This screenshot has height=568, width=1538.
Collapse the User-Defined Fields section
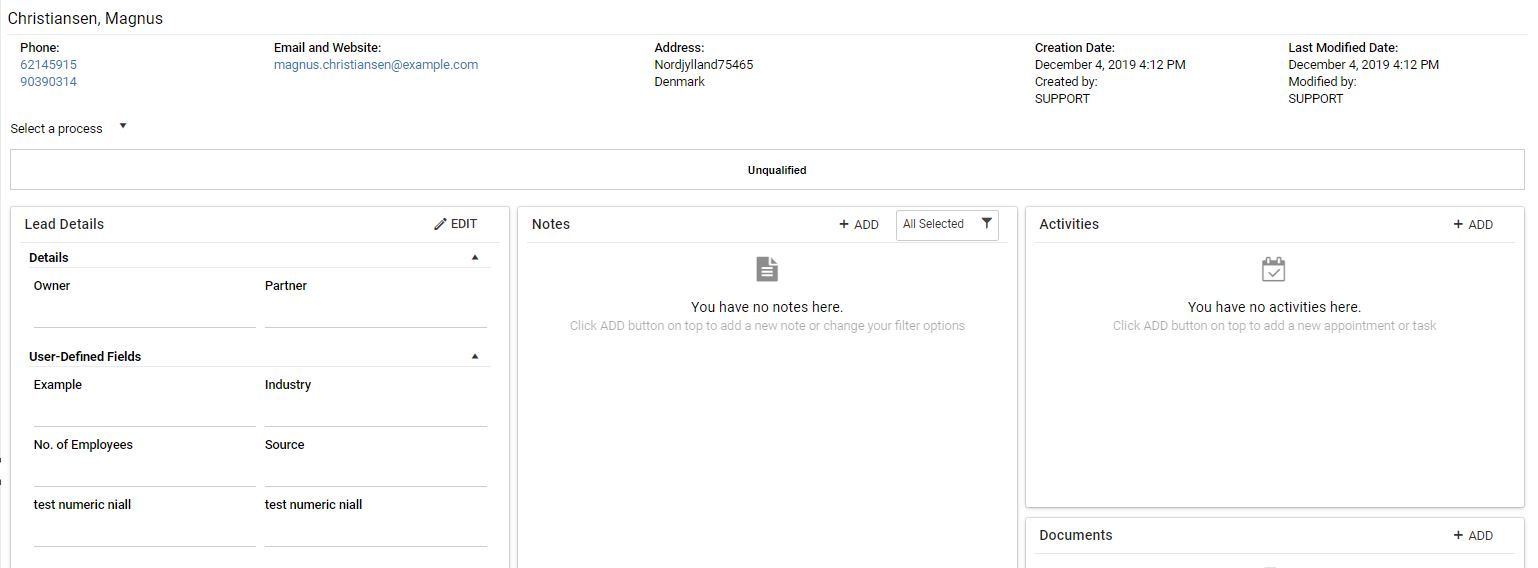[475, 357]
